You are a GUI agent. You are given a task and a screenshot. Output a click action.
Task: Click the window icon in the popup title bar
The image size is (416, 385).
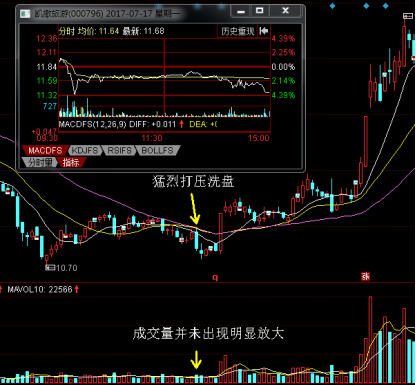(25, 14)
